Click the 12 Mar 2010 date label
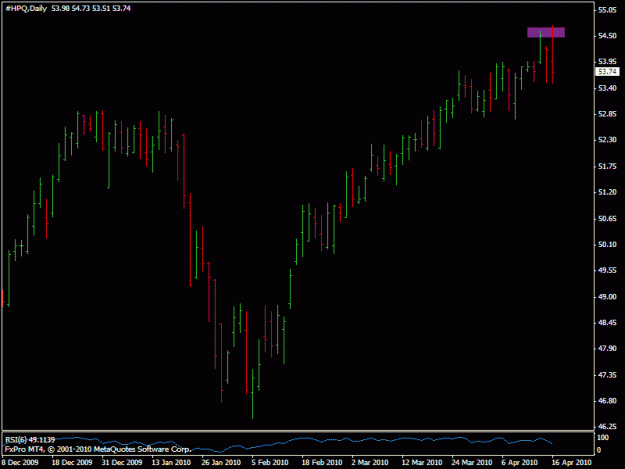The height and width of the screenshot is (469, 625). point(422,463)
